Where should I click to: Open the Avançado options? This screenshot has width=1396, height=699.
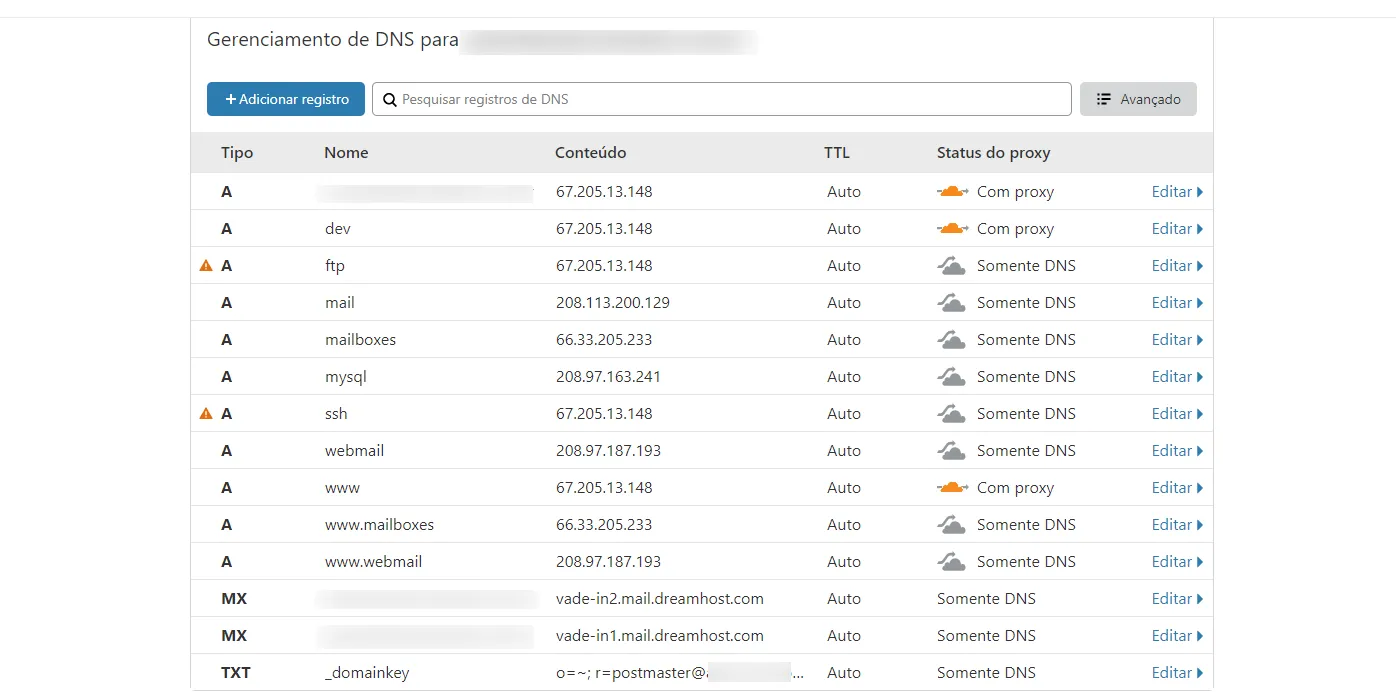click(1138, 99)
